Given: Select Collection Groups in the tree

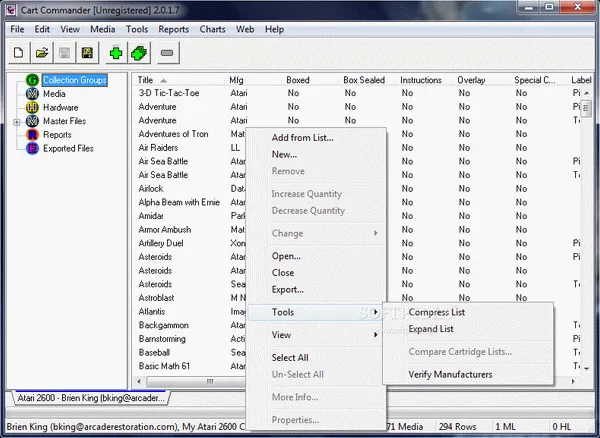Looking at the screenshot, I should [x=74, y=80].
